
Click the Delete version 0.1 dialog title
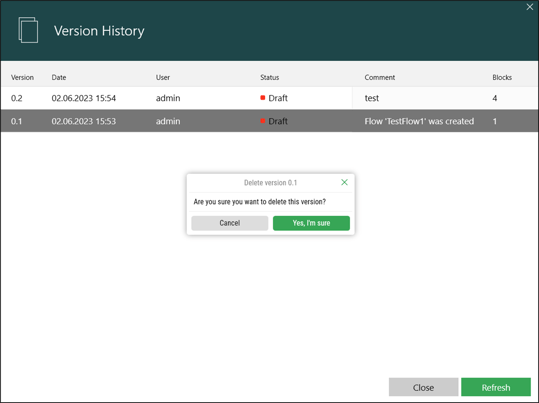(271, 183)
